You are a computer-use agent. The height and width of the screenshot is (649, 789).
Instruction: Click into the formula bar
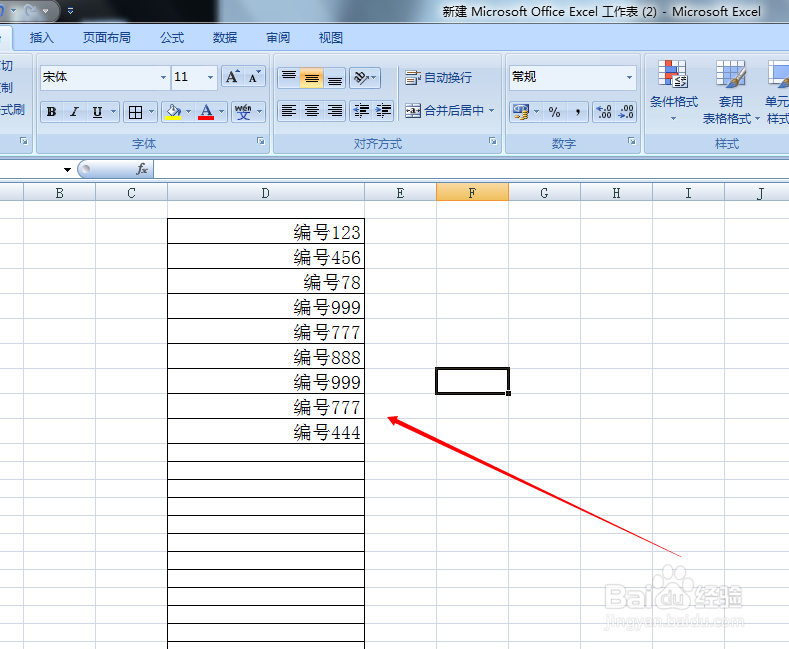click(x=471, y=169)
